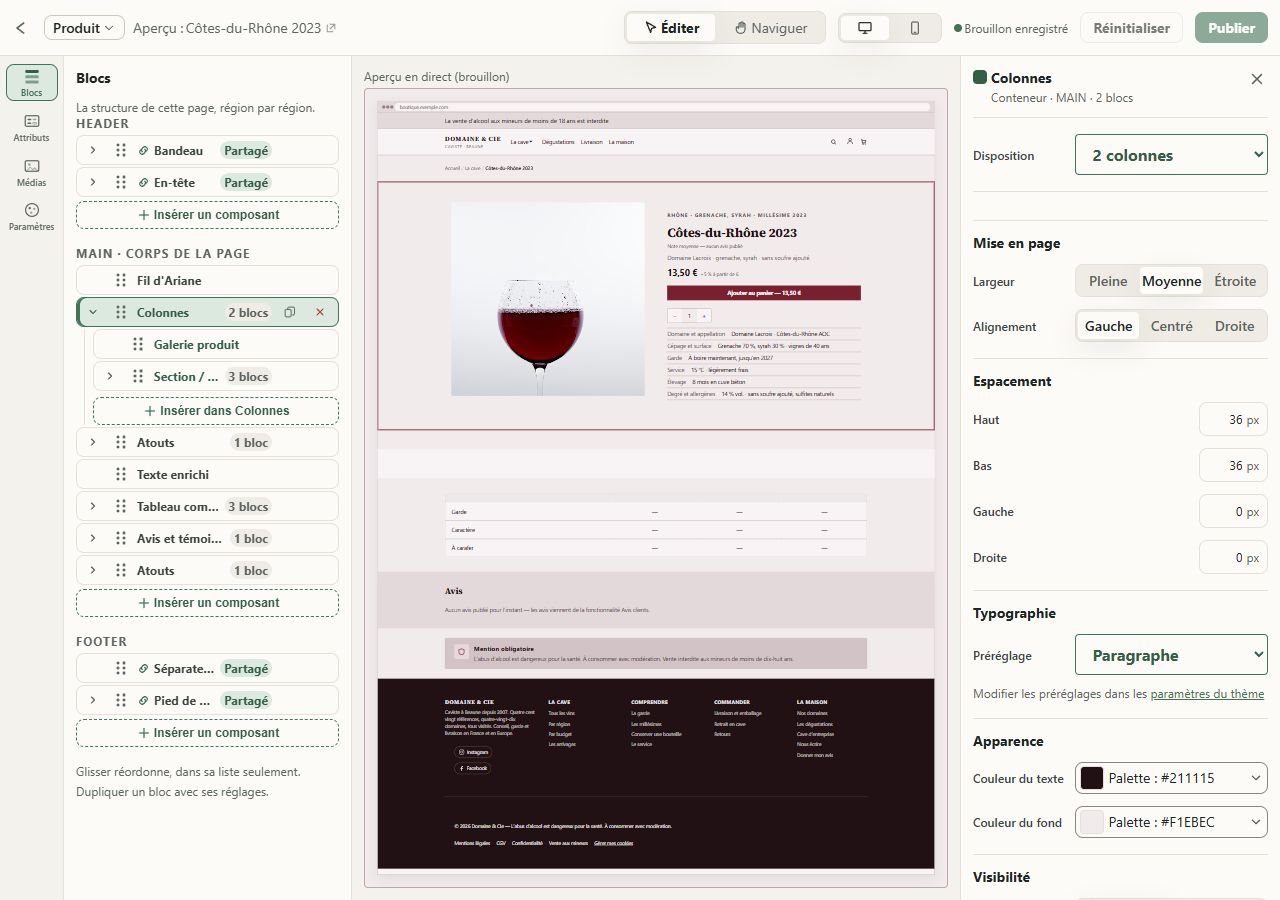Grab the Fil d'Ariane drag handle
Image resolution: width=1280 pixels, height=900 pixels.
[x=120, y=280]
